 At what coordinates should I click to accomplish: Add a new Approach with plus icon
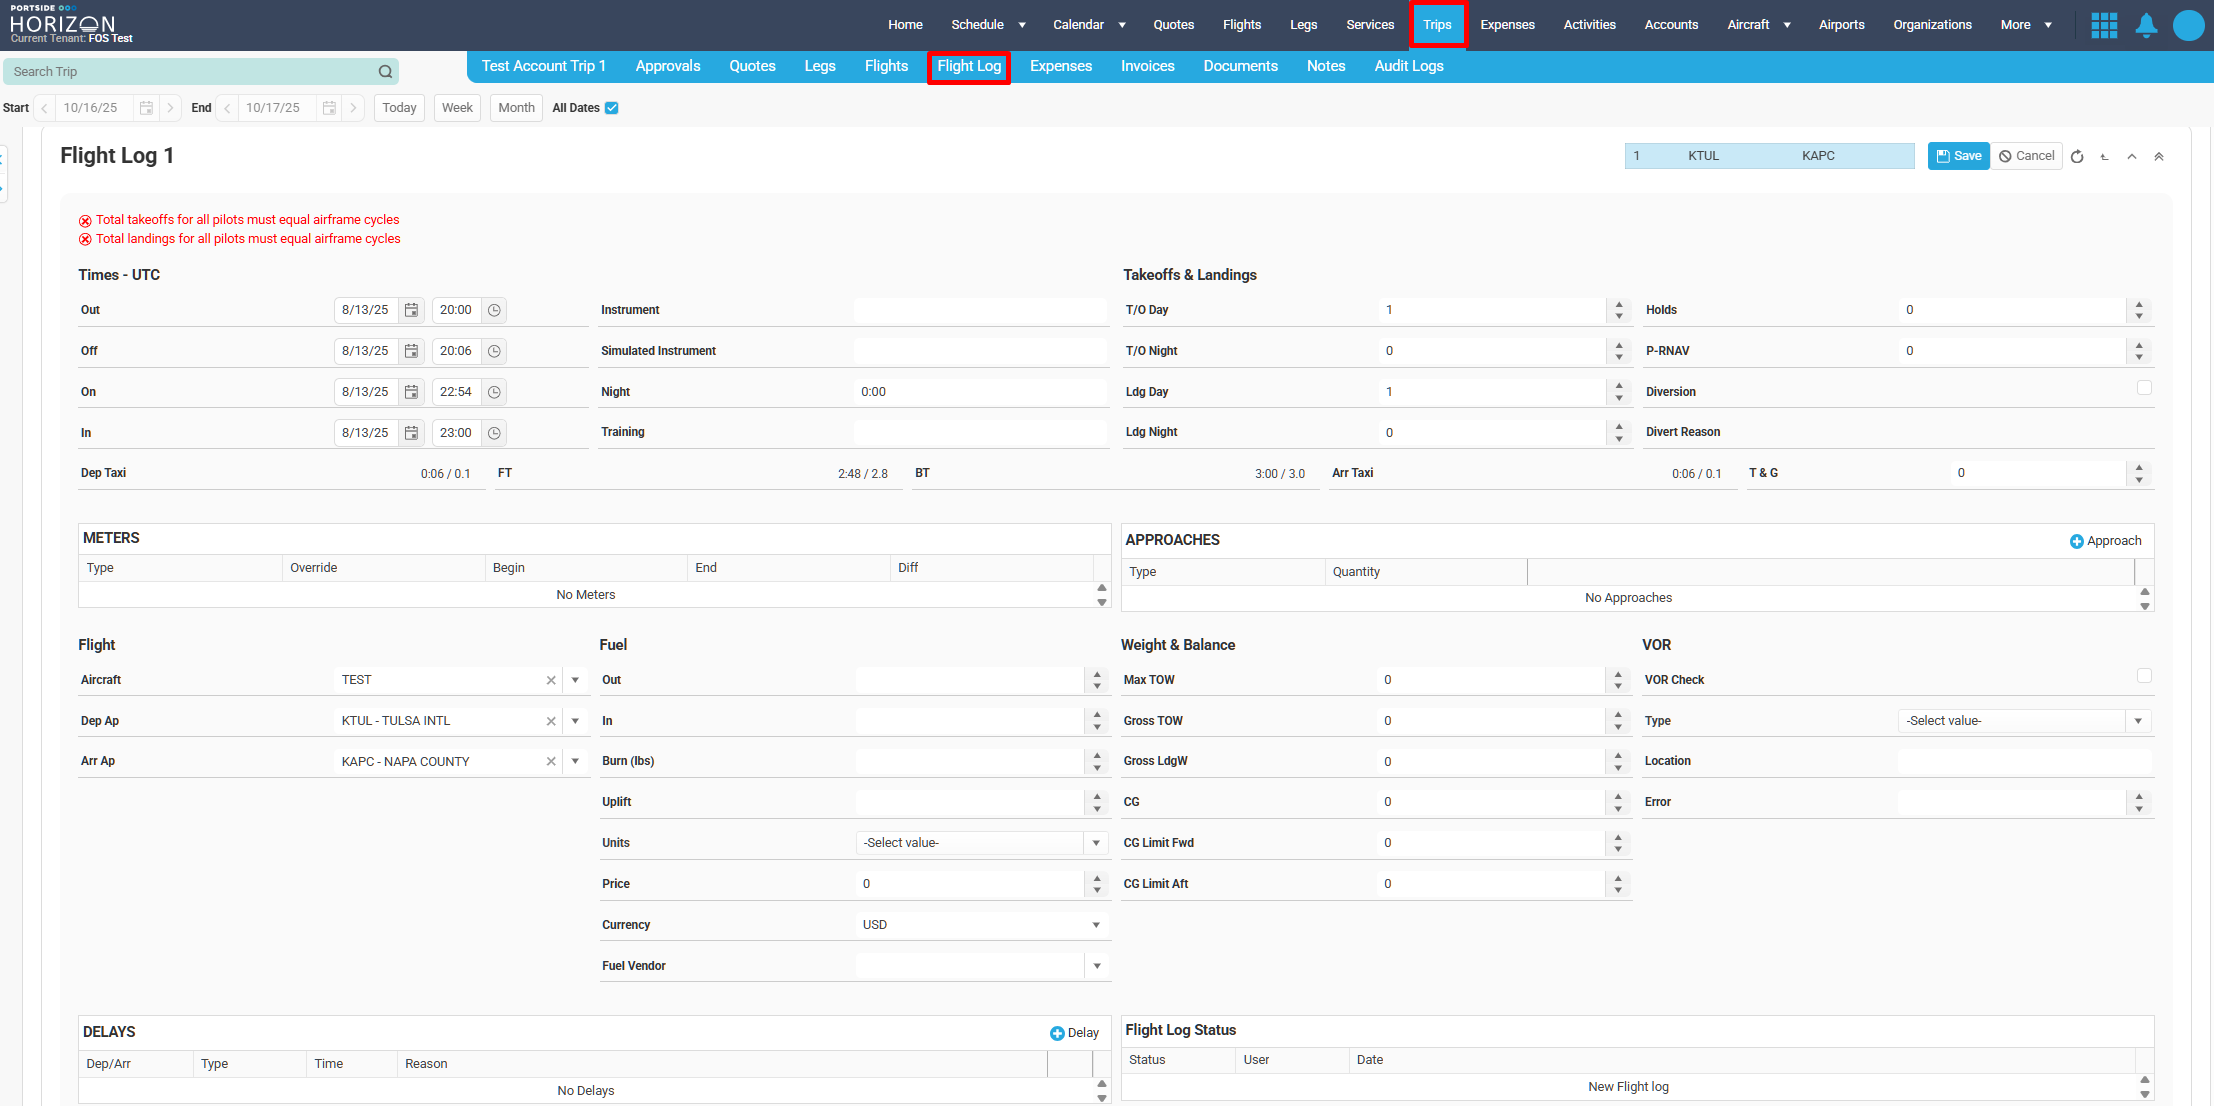[x=2076, y=542]
